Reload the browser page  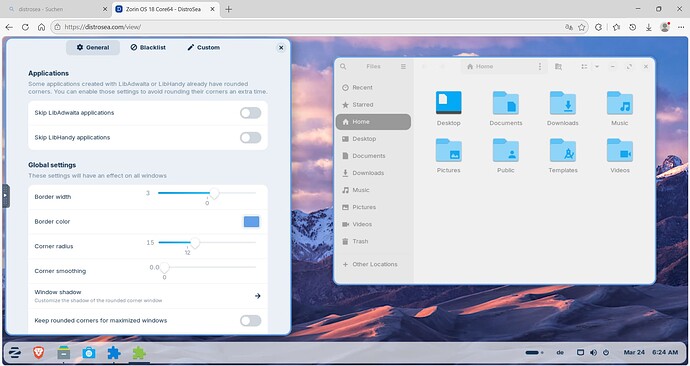coord(25,27)
